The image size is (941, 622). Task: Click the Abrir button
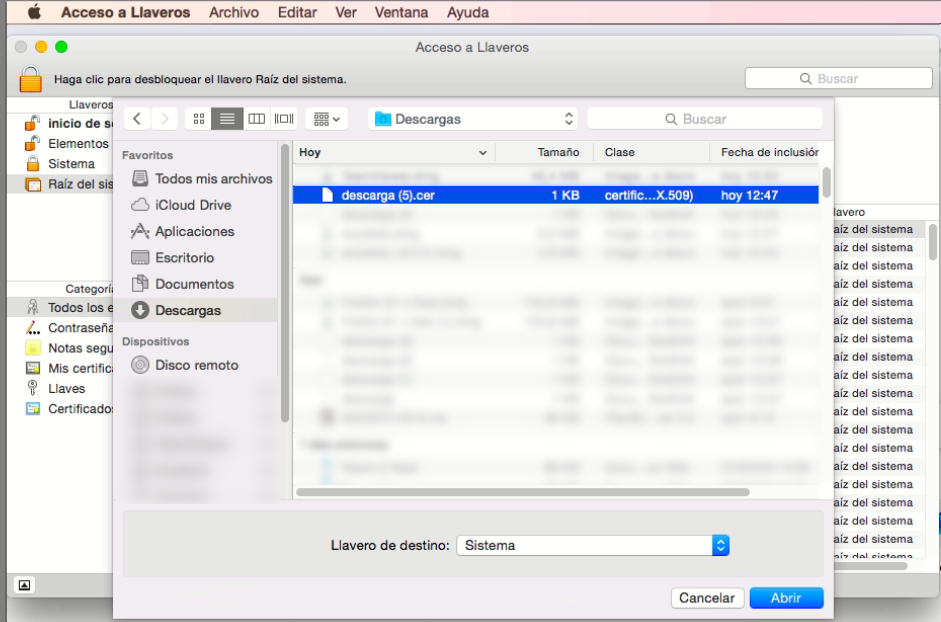tap(786, 597)
